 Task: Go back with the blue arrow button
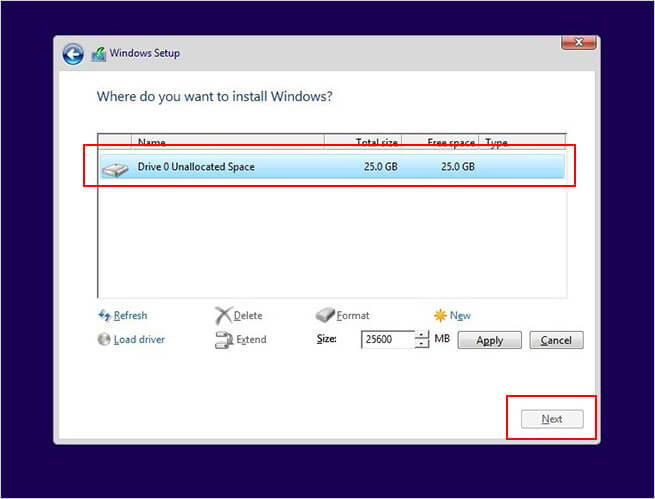click(x=73, y=54)
